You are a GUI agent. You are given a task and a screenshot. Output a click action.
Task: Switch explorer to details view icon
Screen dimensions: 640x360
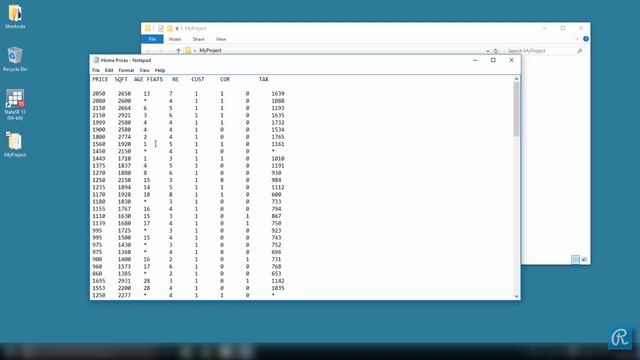tap(575, 260)
